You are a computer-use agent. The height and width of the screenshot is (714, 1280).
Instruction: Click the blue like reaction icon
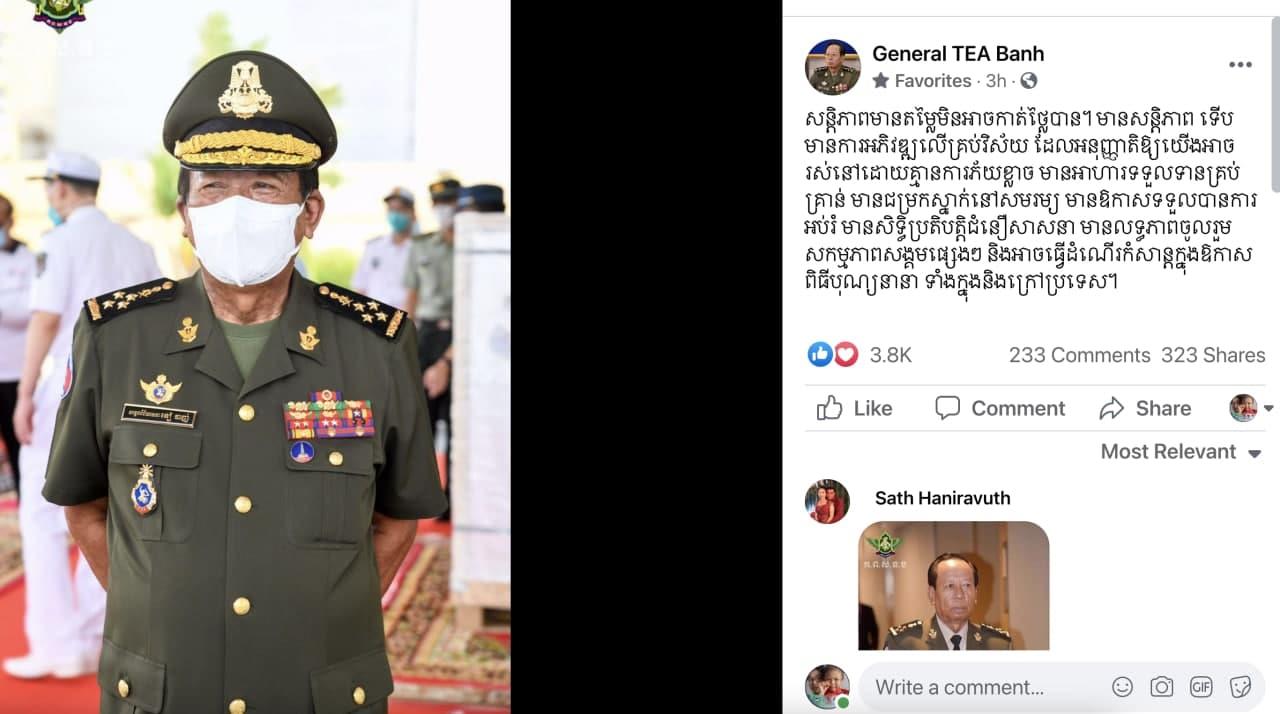point(820,354)
